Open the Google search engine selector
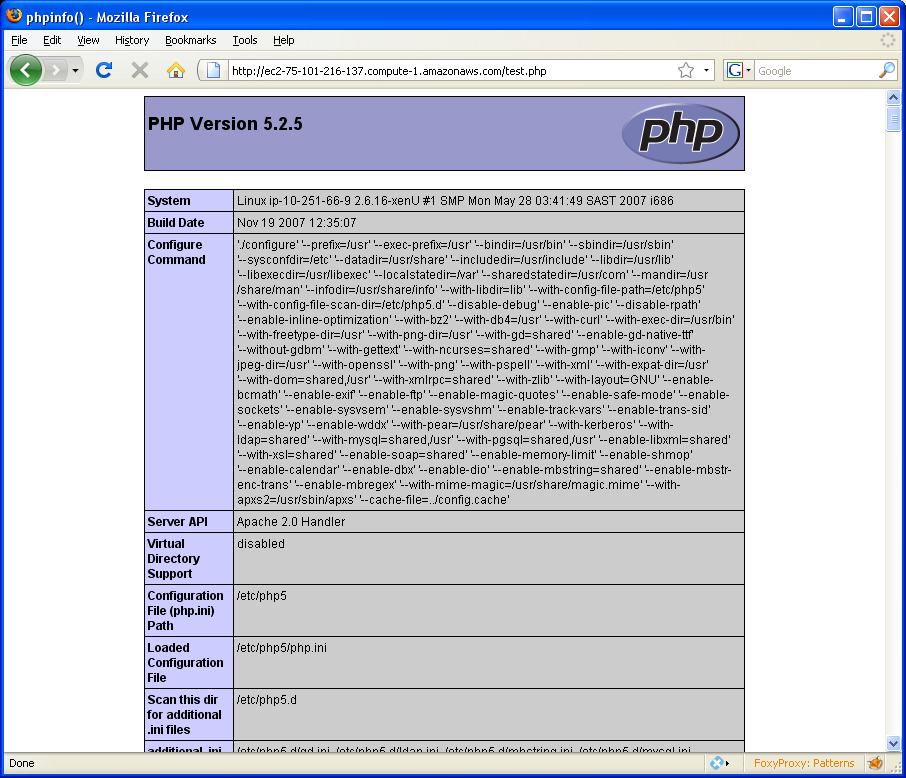The image size is (906, 778). [738, 71]
